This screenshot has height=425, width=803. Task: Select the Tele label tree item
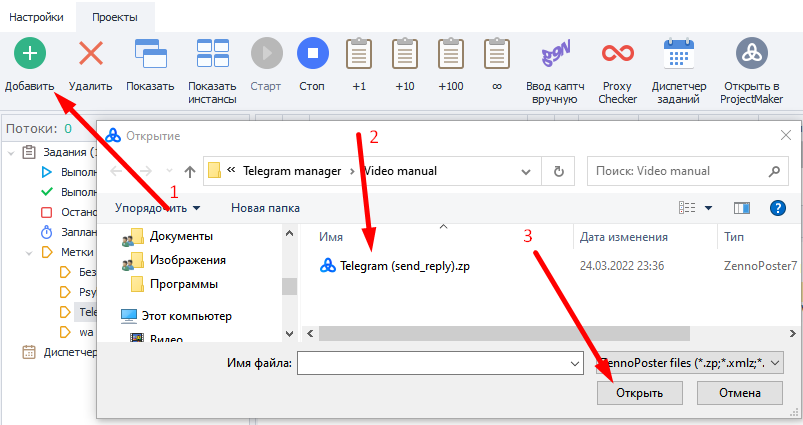(78, 312)
